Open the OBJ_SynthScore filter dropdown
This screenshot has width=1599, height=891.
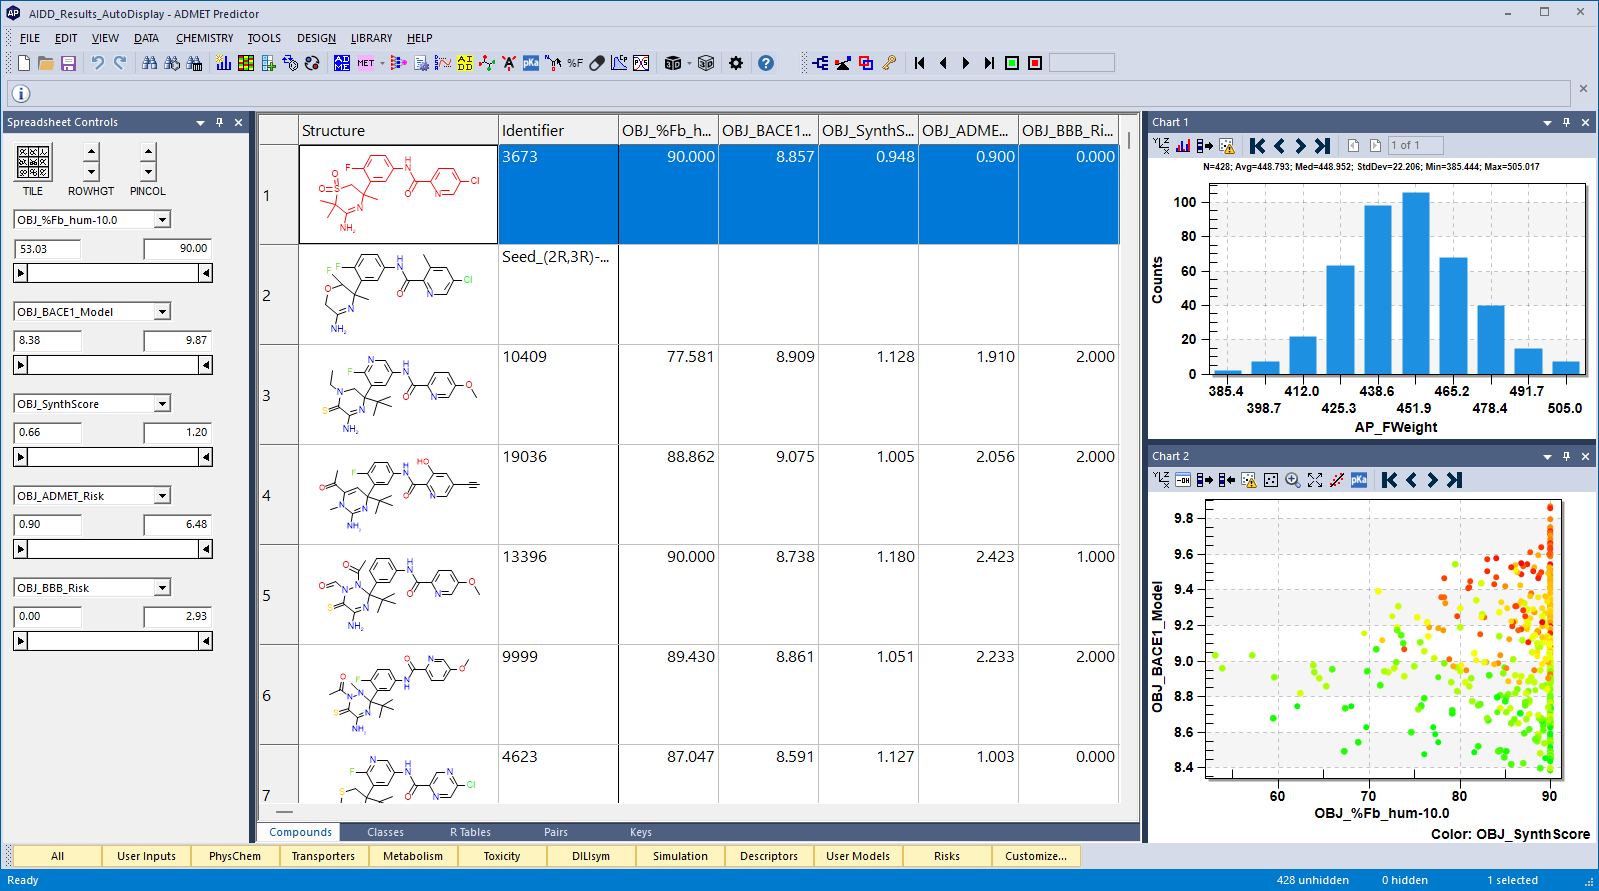(x=162, y=404)
